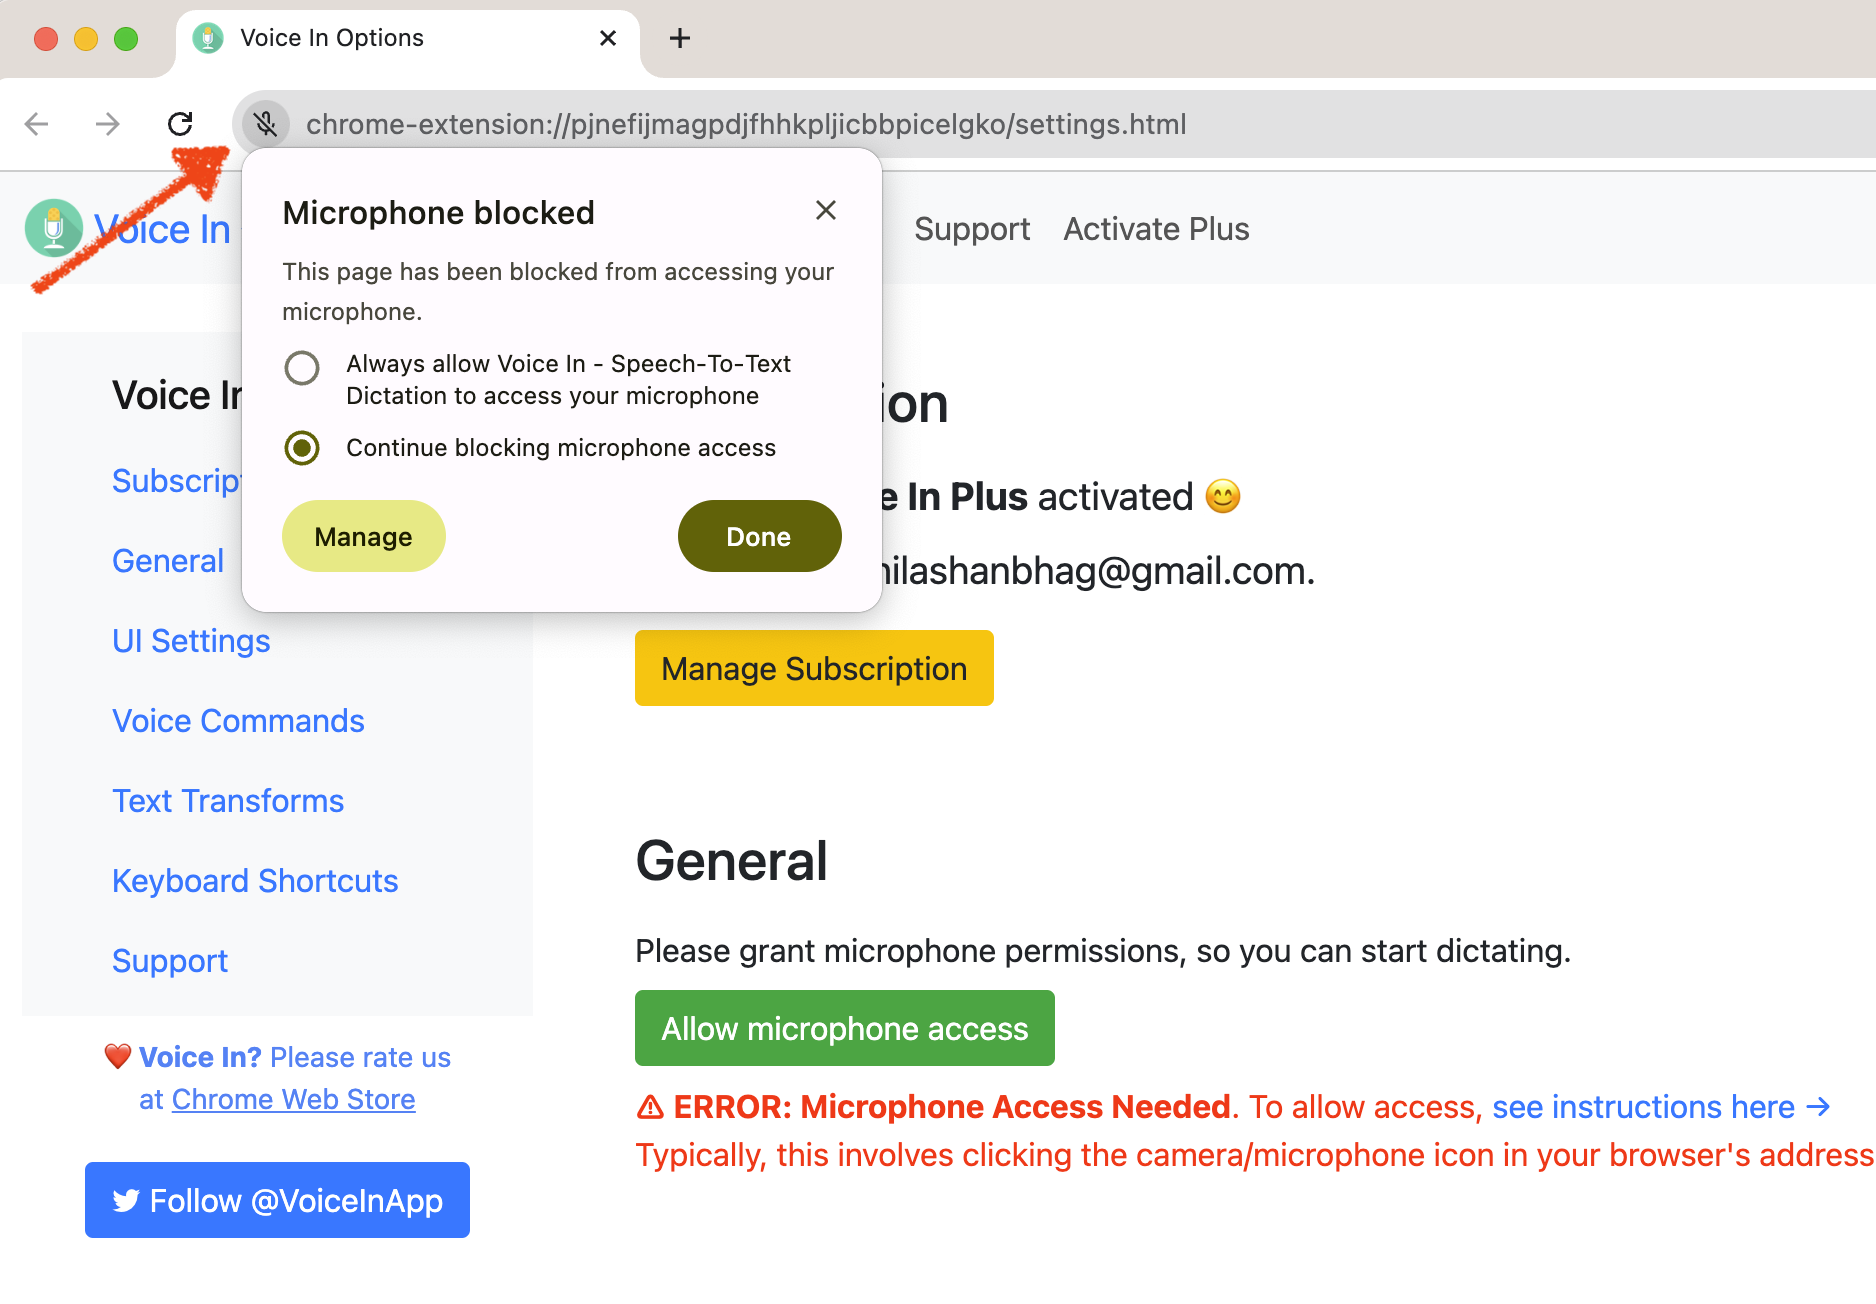Go to Voice Commands in sidebar

point(238,721)
